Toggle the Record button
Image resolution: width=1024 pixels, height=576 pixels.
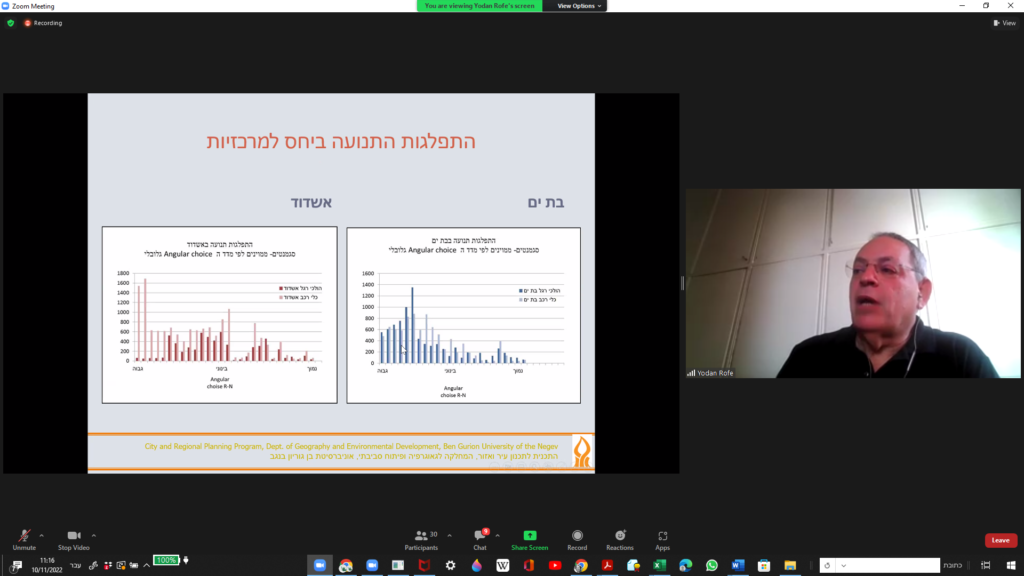(577, 538)
